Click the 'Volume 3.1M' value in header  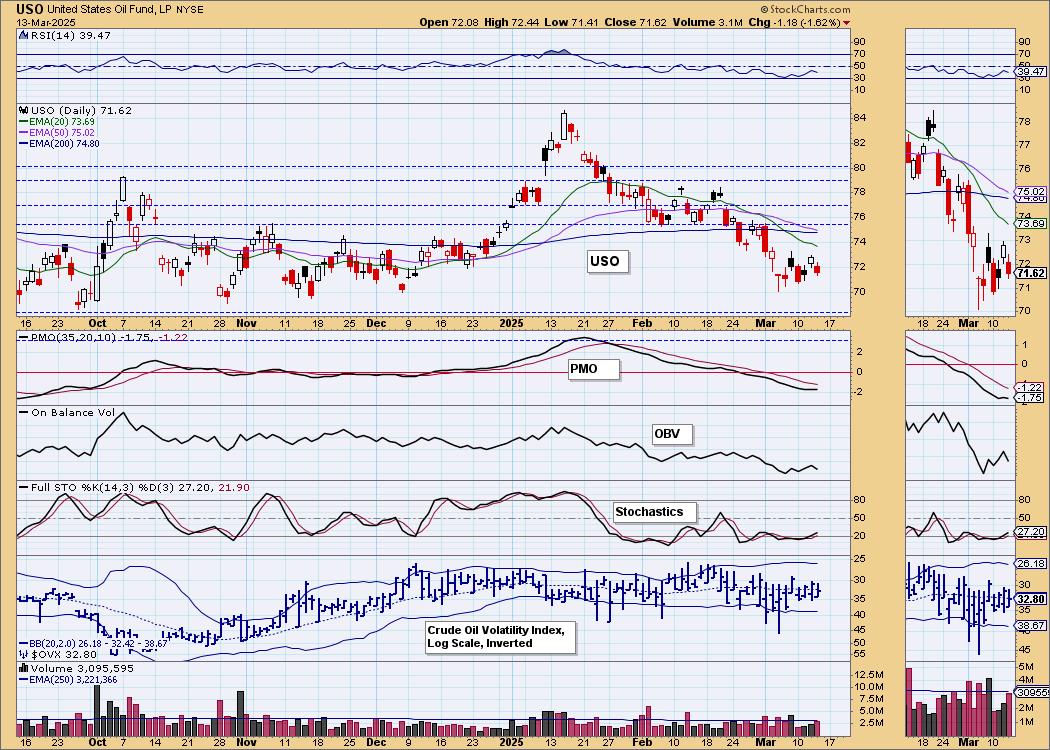click(x=708, y=22)
